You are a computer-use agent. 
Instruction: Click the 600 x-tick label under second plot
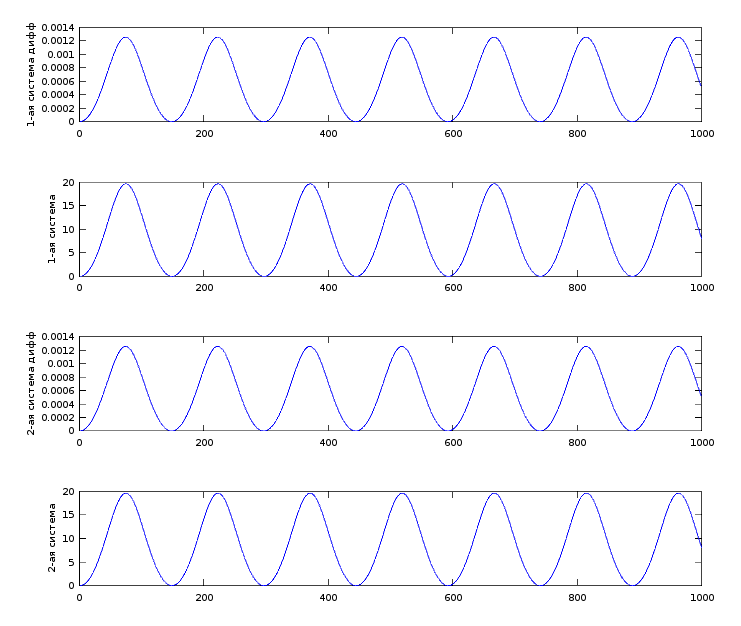tap(453, 288)
